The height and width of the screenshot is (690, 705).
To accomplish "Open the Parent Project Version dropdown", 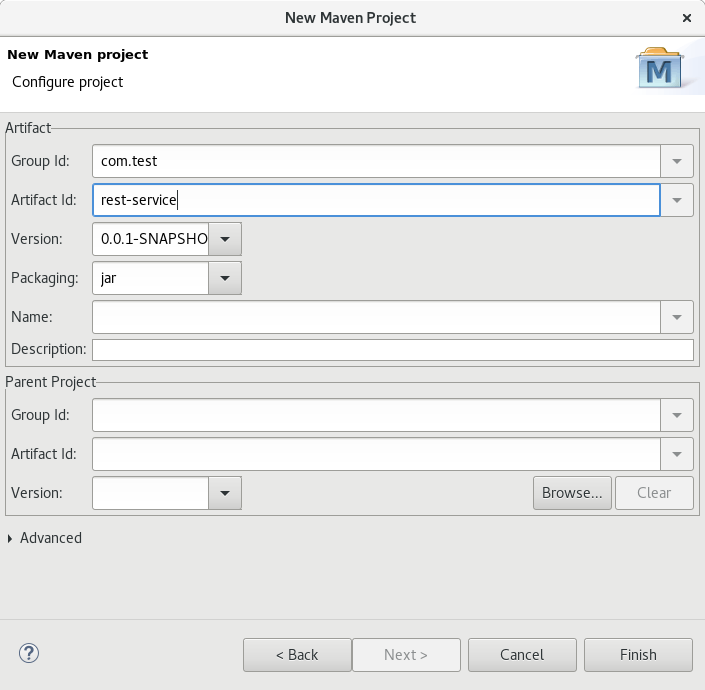I will click(x=225, y=492).
